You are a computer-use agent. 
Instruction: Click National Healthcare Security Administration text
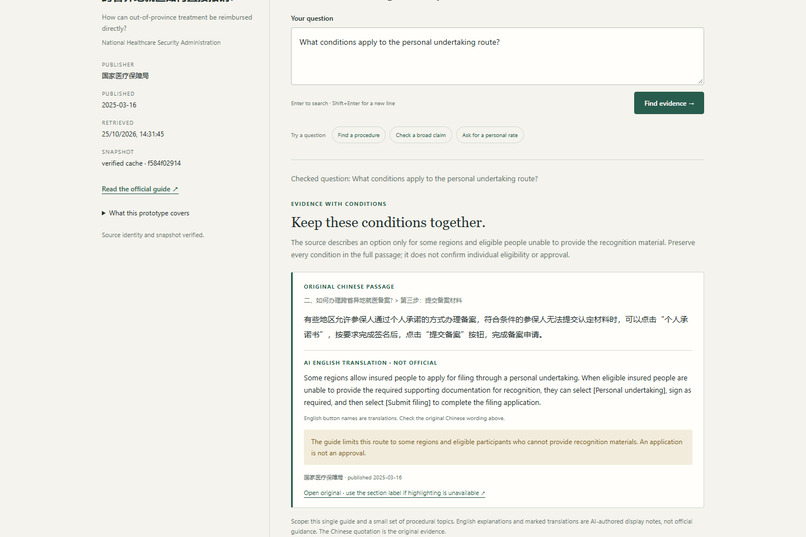pyautogui.click(x=161, y=43)
